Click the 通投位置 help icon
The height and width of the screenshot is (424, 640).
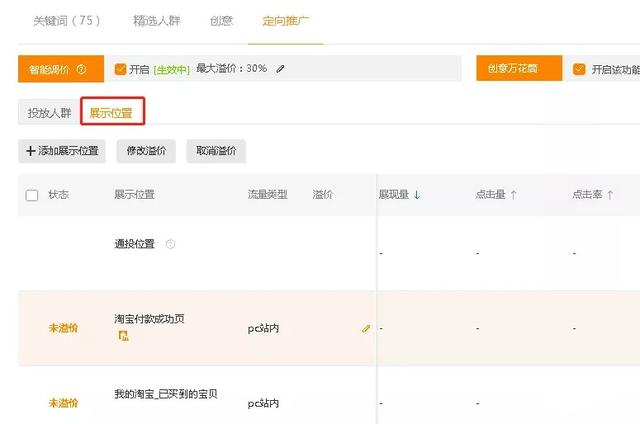tap(170, 244)
